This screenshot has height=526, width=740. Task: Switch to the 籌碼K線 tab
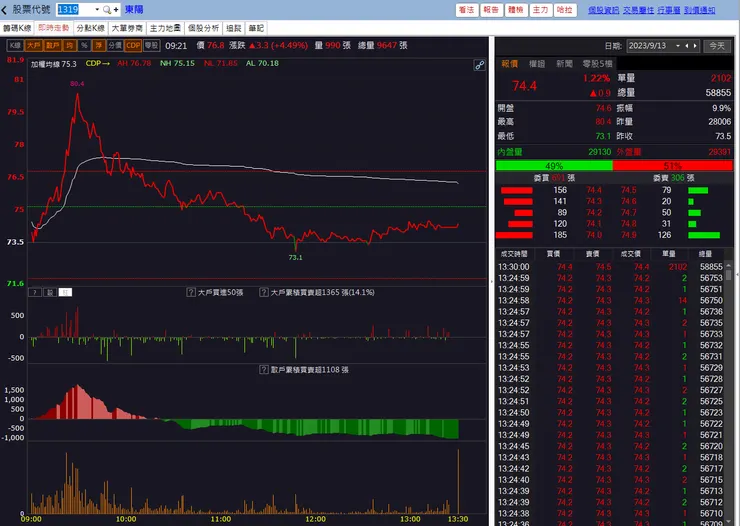click(x=17, y=28)
